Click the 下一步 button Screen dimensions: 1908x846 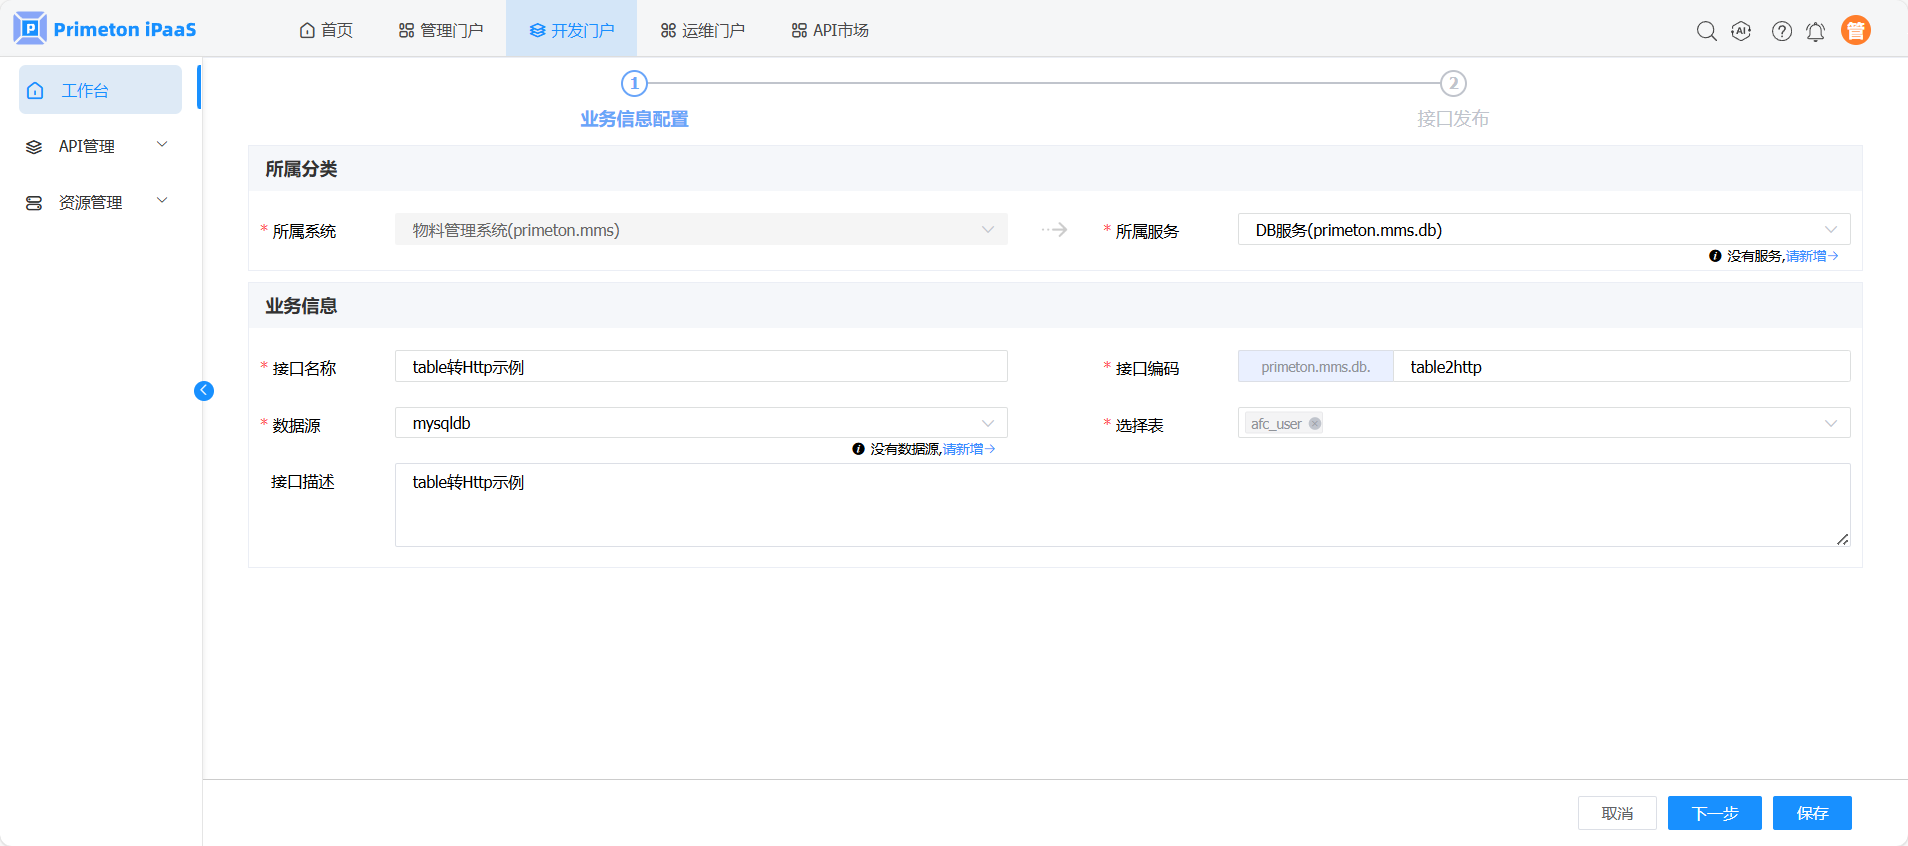coord(1714,813)
